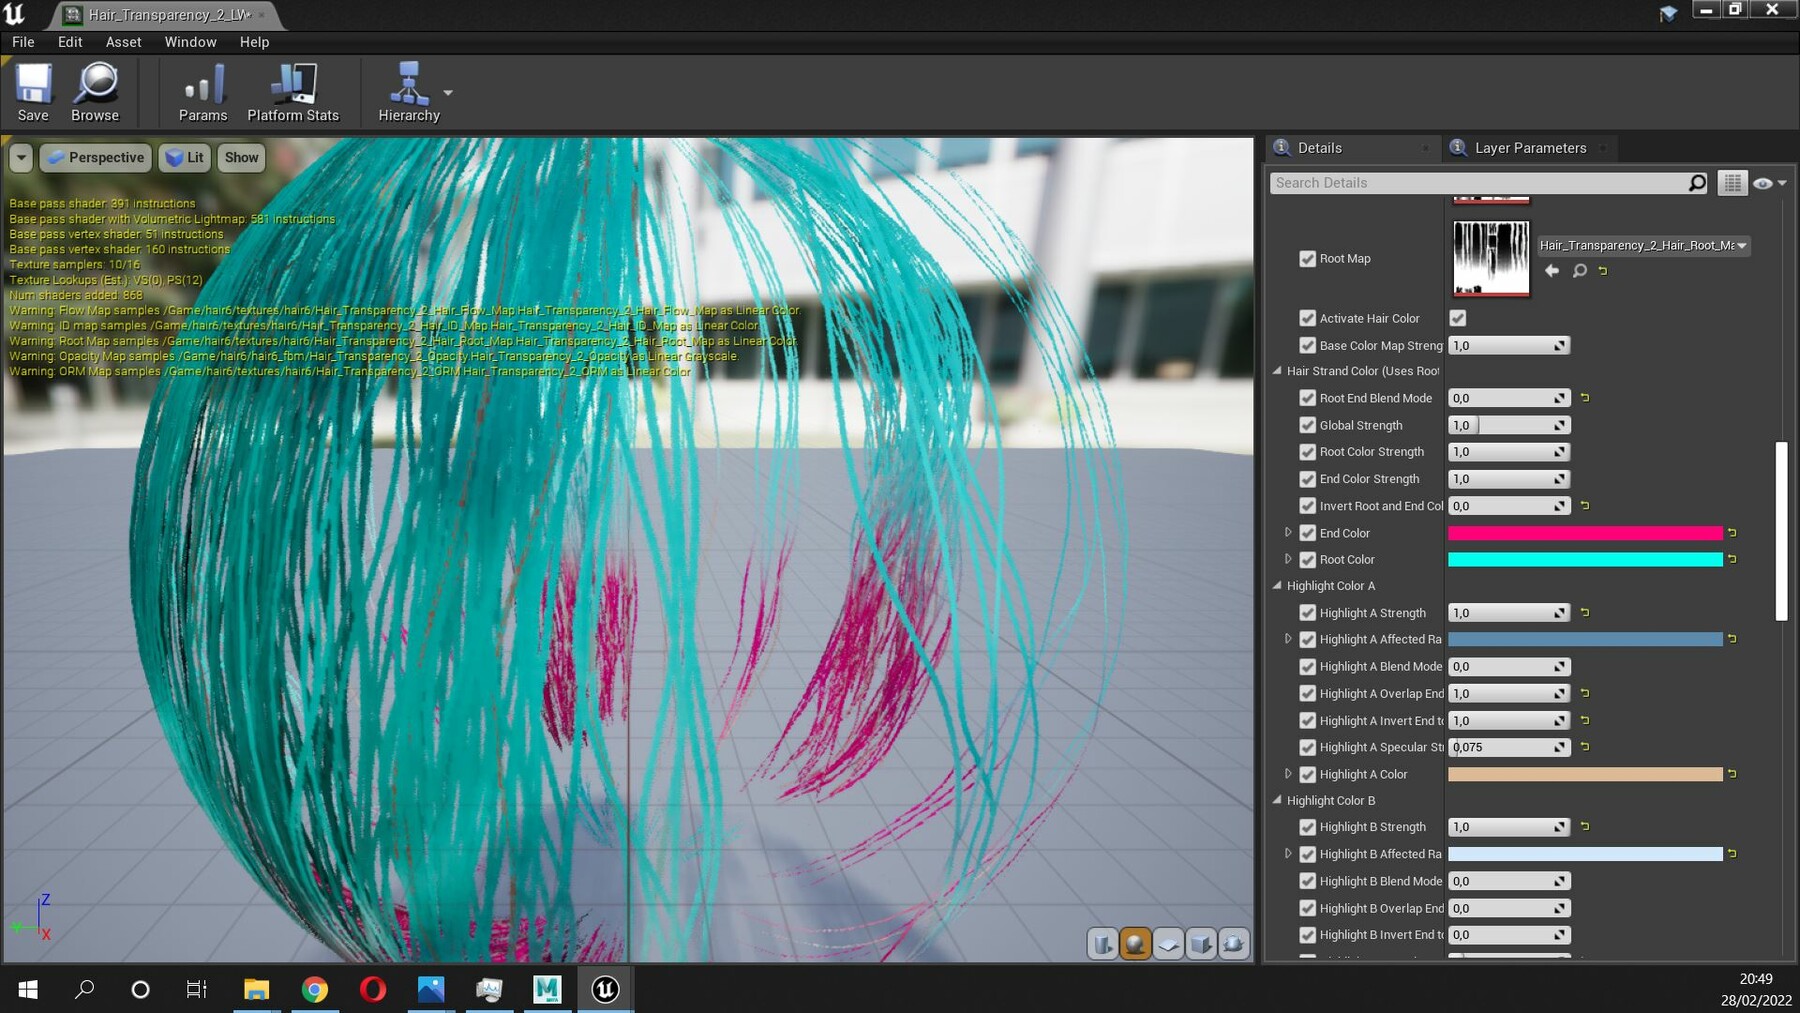Collapse the Highlight Color A section
This screenshot has height=1013, width=1800.
point(1277,586)
